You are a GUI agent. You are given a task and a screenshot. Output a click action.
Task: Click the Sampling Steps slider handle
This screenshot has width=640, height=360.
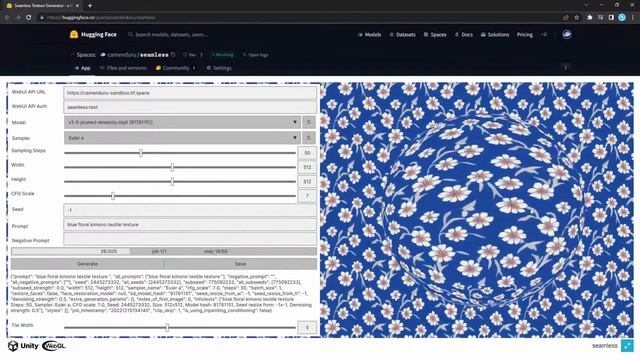click(141, 153)
